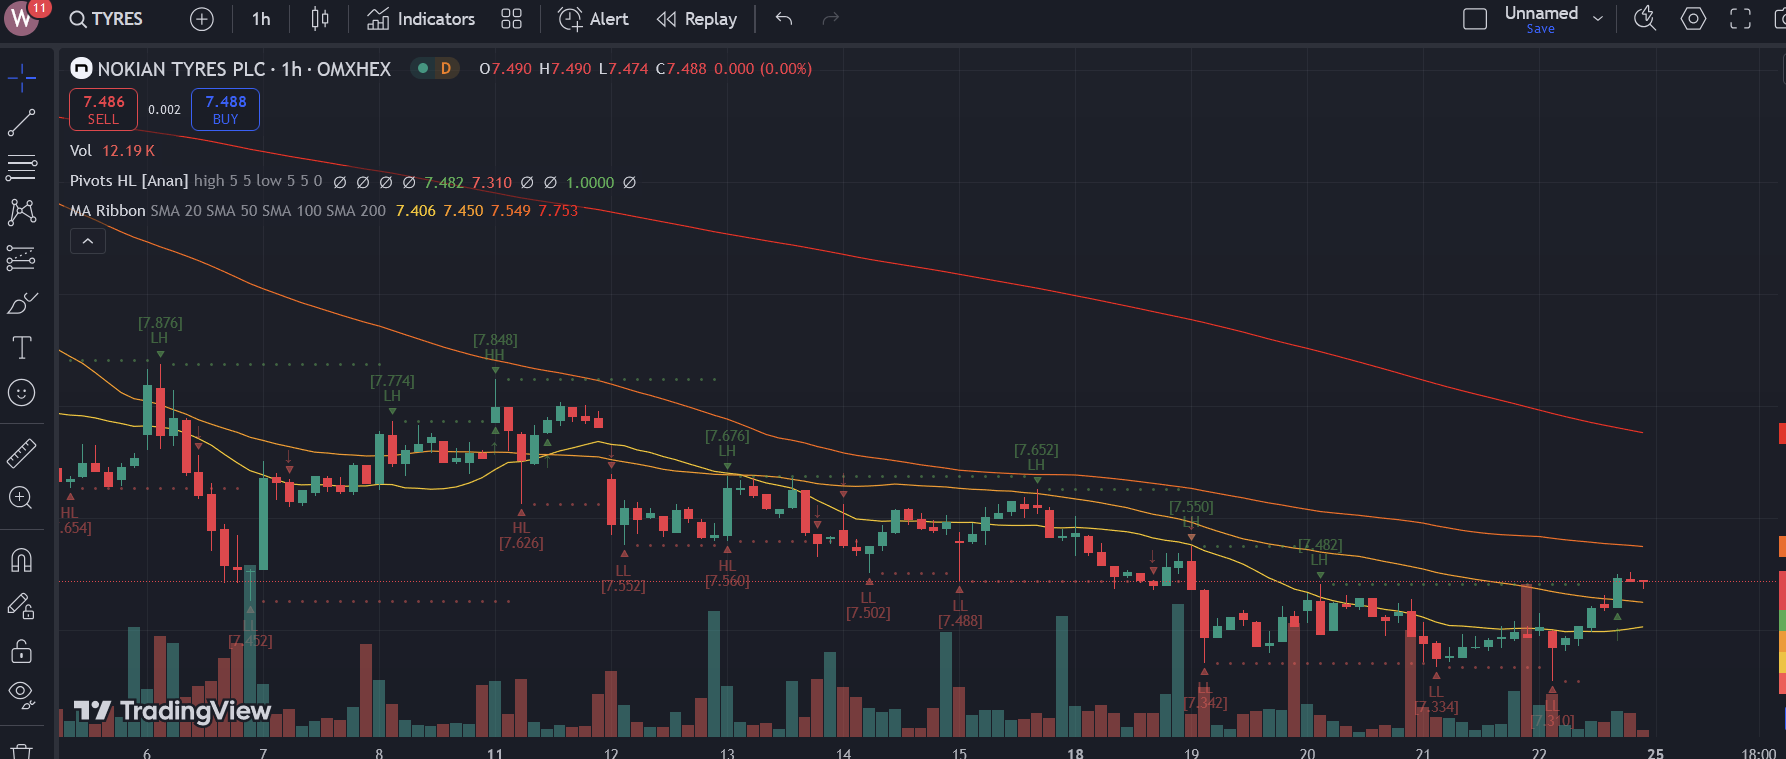Toggle lock all drawing tools
The image size is (1786, 759).
[22, 651]
